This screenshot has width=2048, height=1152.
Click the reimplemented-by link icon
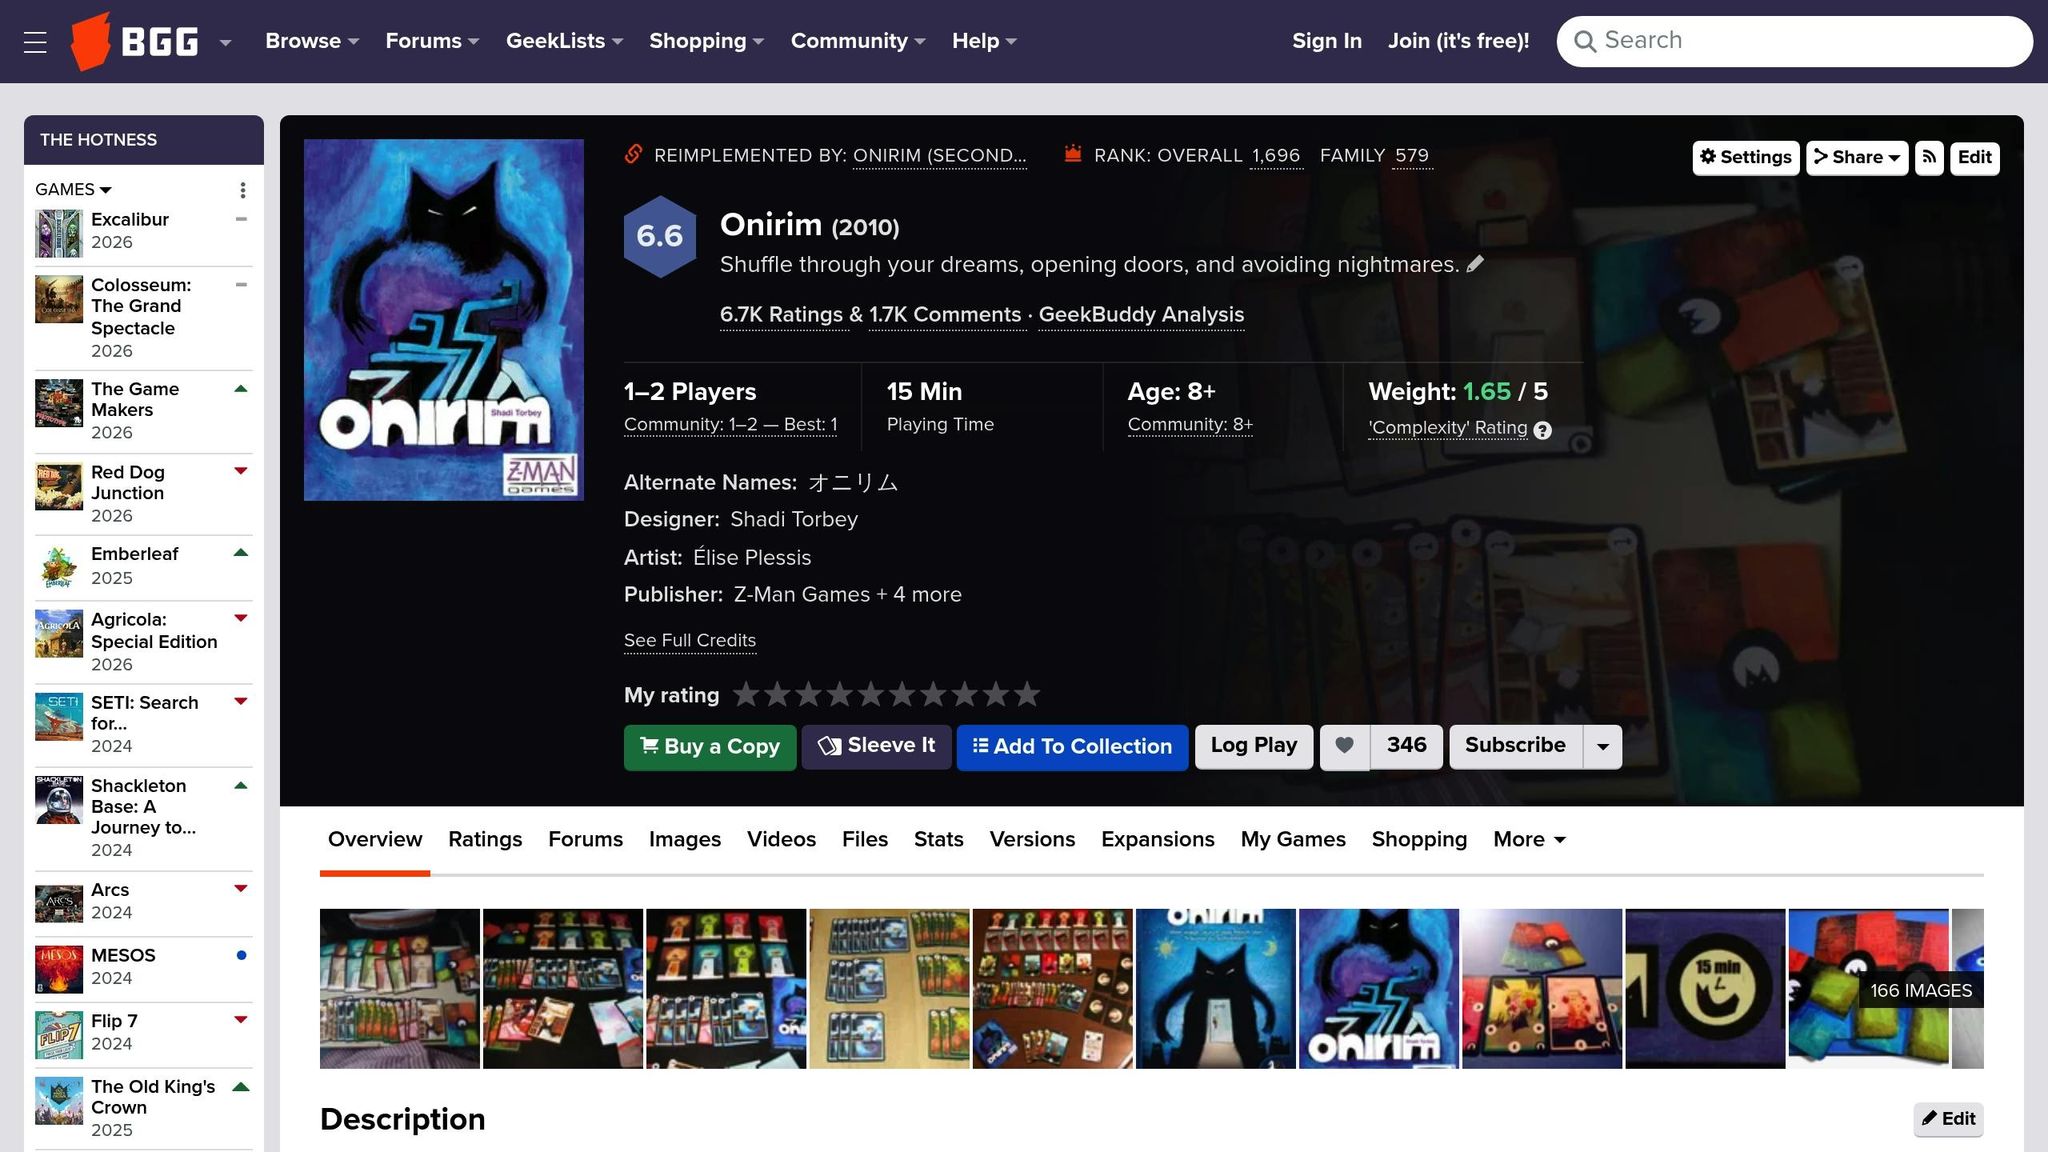point(633,154)
